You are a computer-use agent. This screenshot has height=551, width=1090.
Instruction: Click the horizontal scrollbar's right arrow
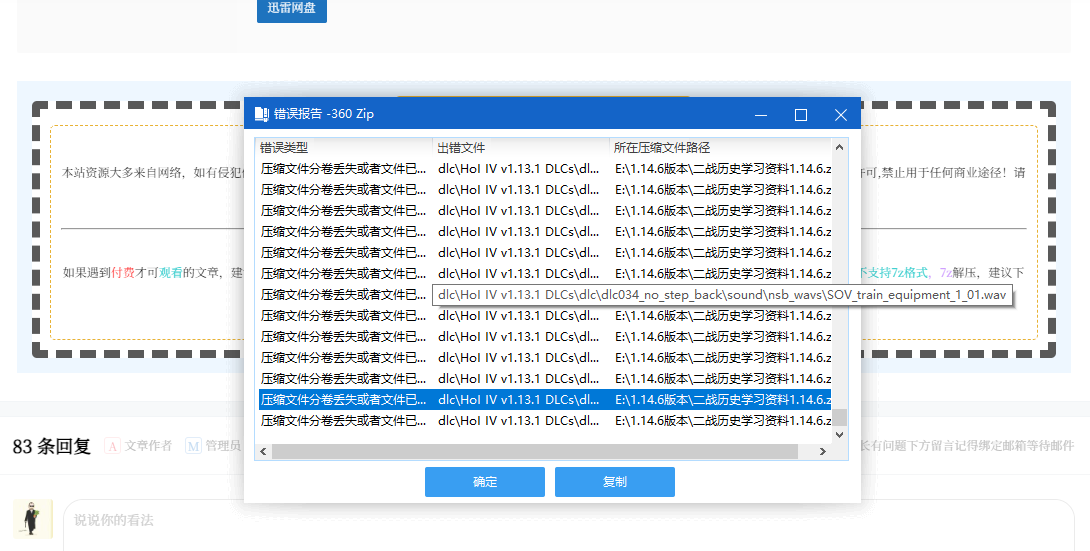[x=822, y=452]
